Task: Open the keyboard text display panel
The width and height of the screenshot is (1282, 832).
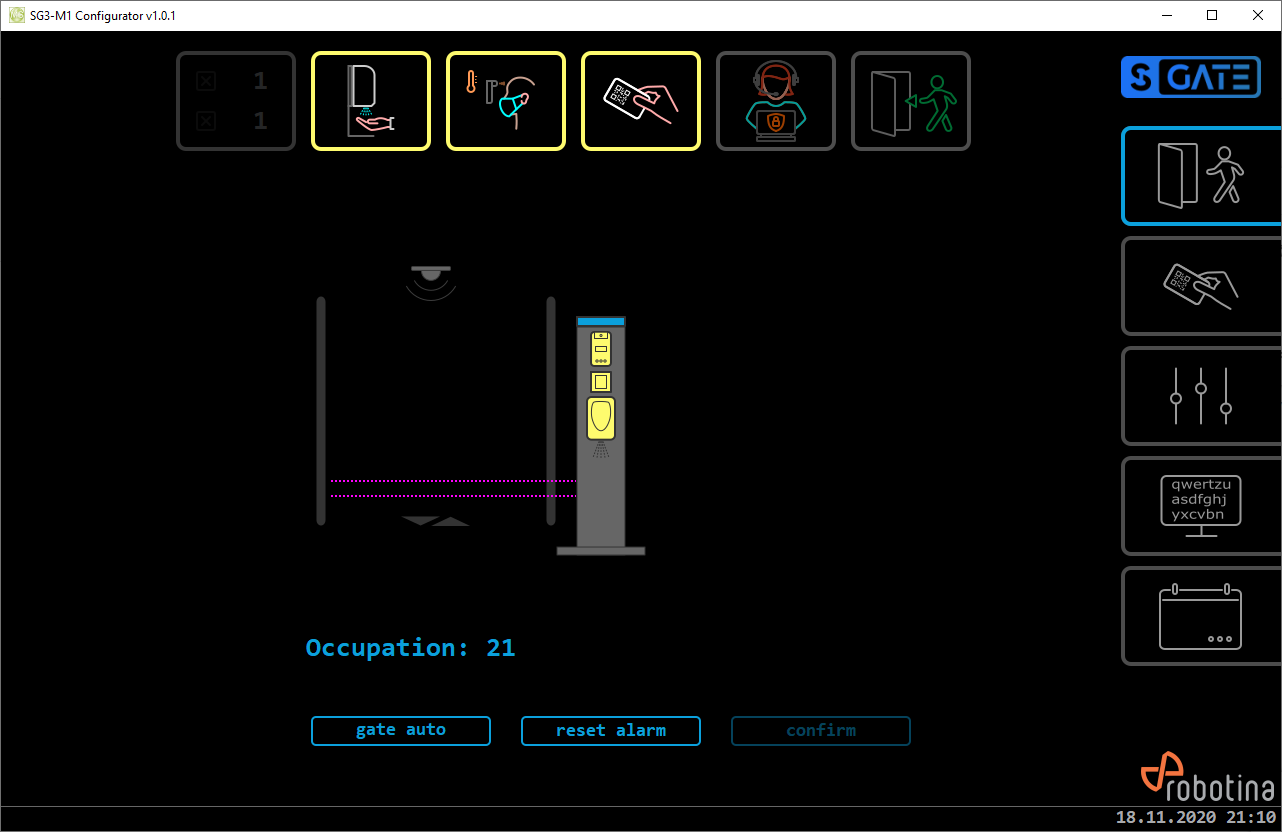Action: (x=1201, y=506)
